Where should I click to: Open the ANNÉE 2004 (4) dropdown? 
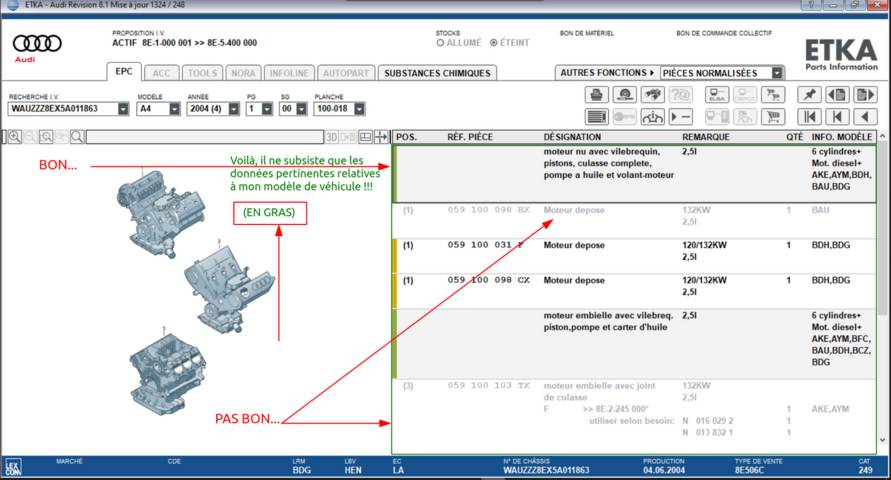pyautogui.click(x=234, y=108)
